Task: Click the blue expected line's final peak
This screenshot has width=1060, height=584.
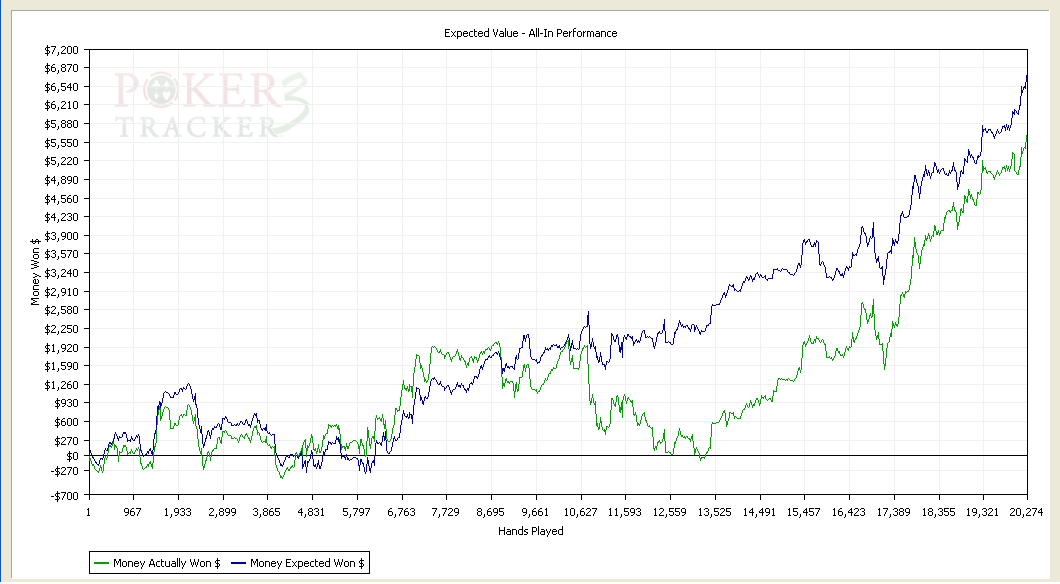Action: click(1027, 74)
